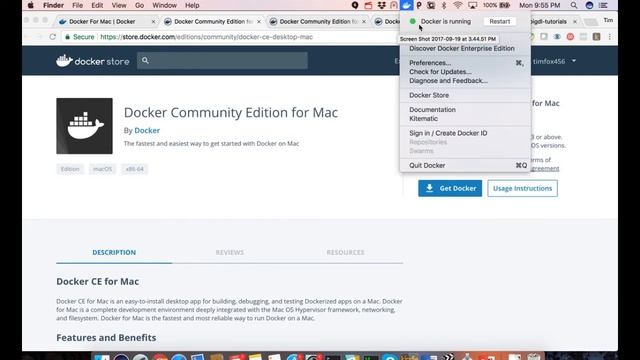The image size is (640, 360).
Task: Switch to the Docker For Mac | Docker browser tab
Action: [102, 21]
